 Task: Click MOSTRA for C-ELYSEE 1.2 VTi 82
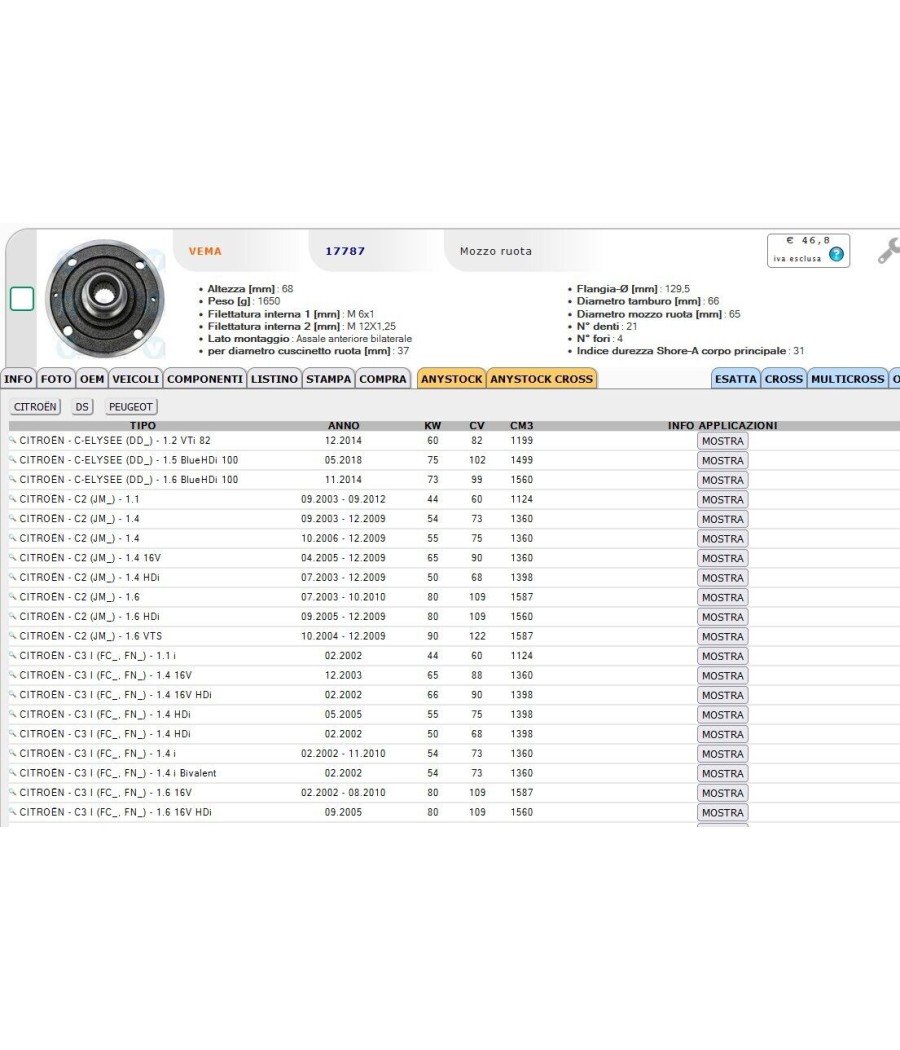tap(723, 441)
